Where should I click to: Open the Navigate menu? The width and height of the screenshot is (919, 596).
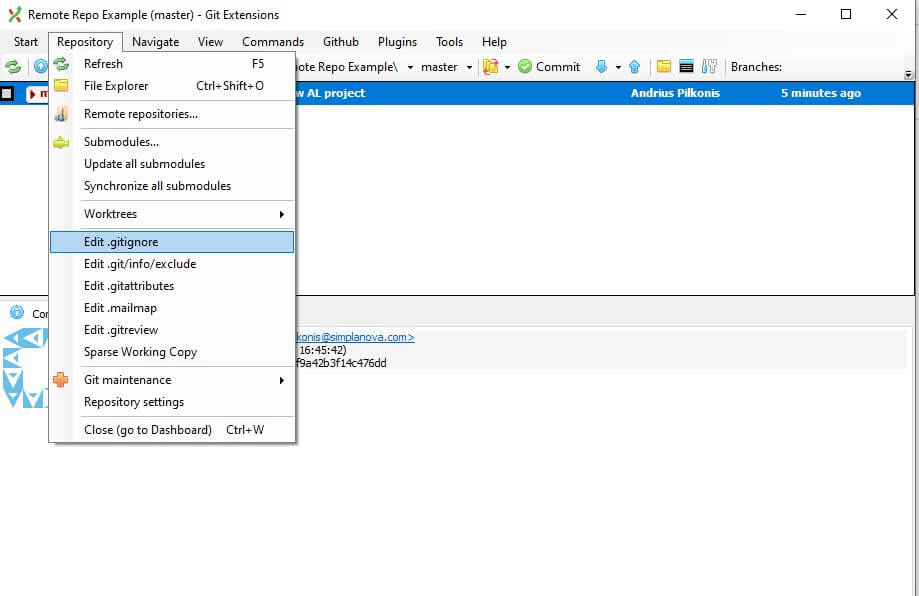click(x=155, y=42)
